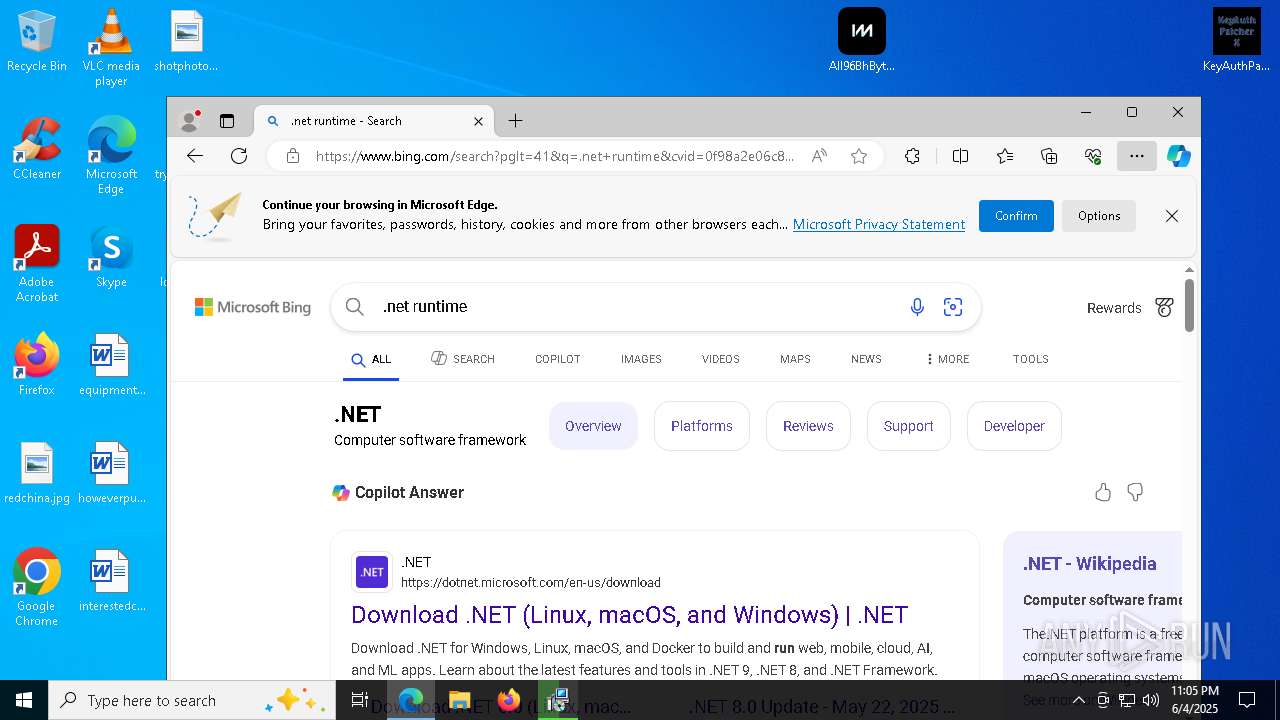Screen dimensions: 1280x720
Task: Select the Reviews pill button
Action: tap(808, 426)
